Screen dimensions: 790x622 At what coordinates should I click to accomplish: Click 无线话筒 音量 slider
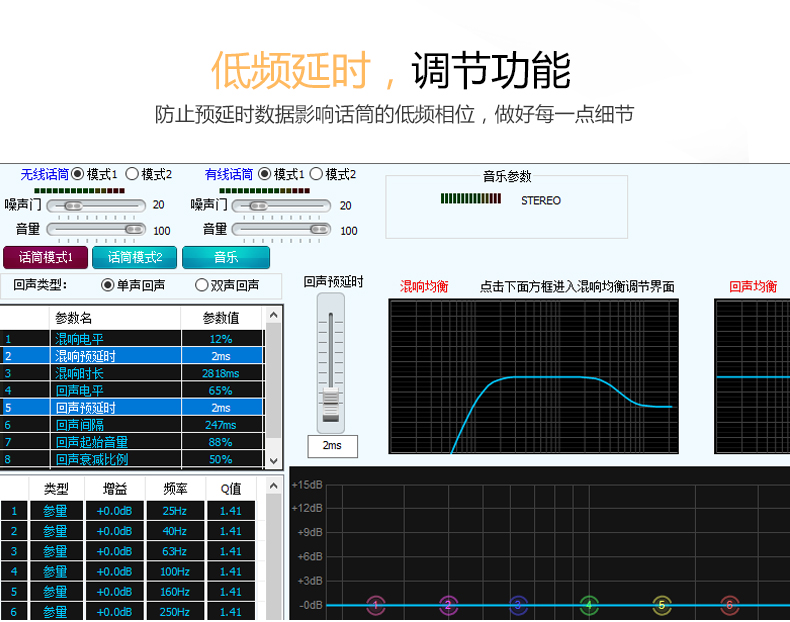pyautogui.click(x=96, y=230)
